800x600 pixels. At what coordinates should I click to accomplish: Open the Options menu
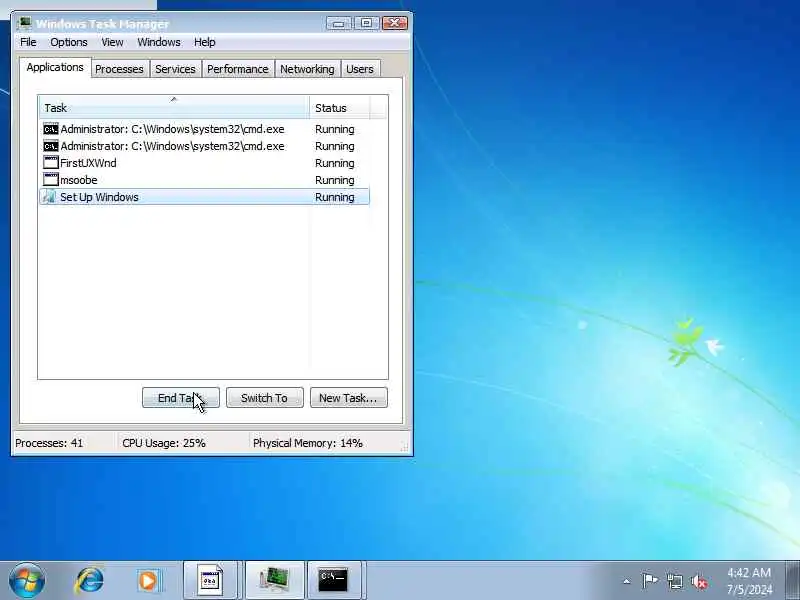pyautogui.click(x=68, y=42)
